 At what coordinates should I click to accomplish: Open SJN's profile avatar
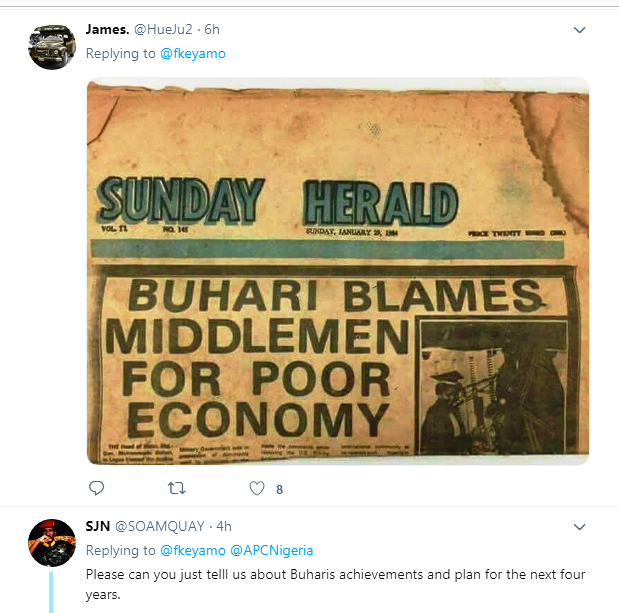[51, 543]
